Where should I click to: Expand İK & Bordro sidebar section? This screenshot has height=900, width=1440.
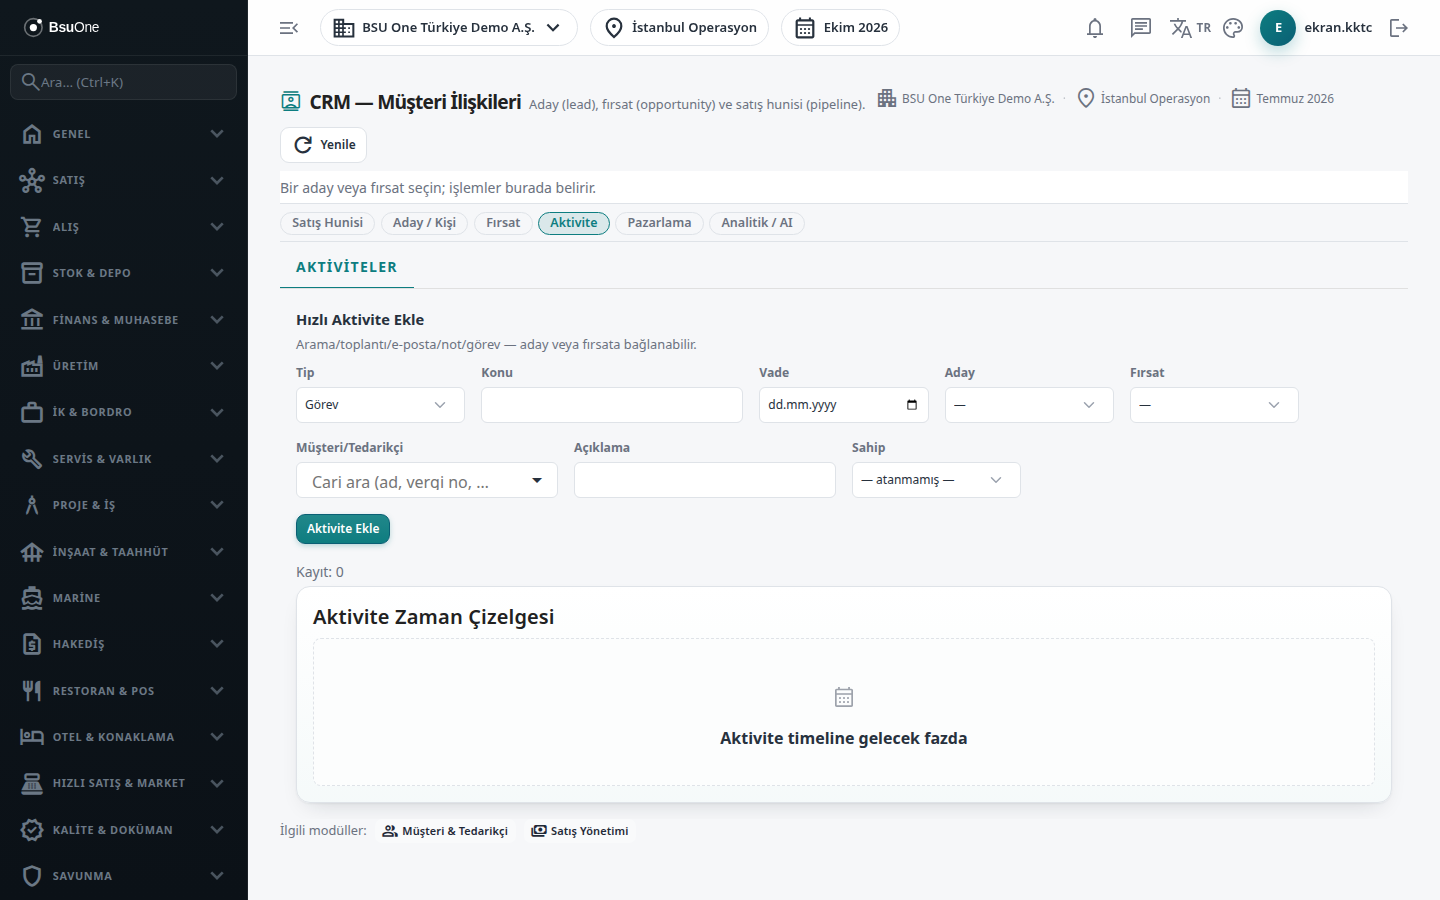(124, 412)
